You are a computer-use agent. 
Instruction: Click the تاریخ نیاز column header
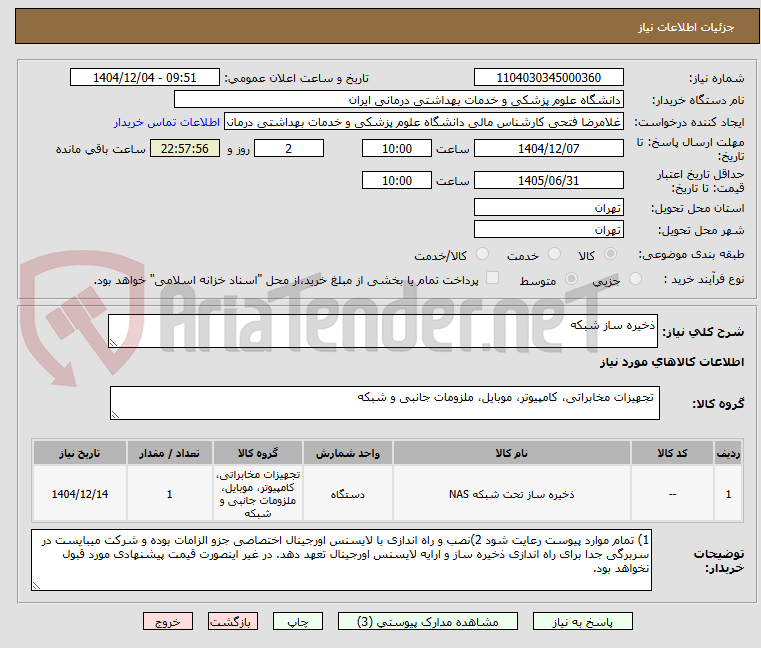(x=80, y=453)
